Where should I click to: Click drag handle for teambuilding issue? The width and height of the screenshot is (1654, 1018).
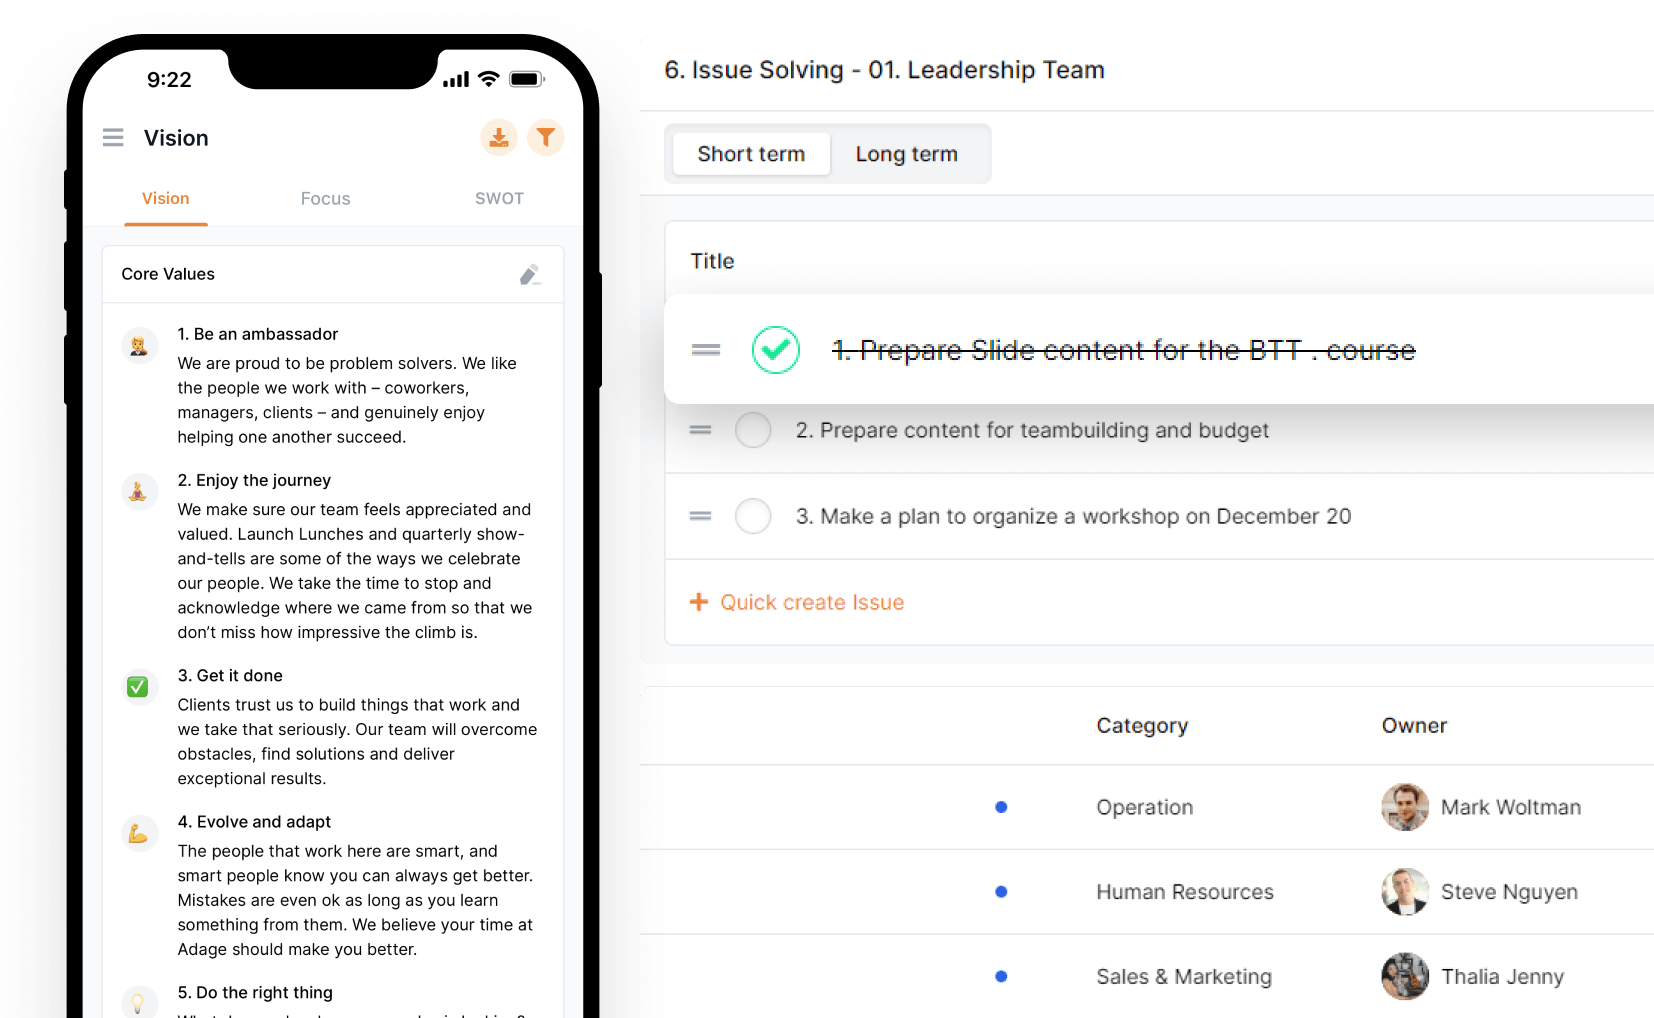coord(700,430)
